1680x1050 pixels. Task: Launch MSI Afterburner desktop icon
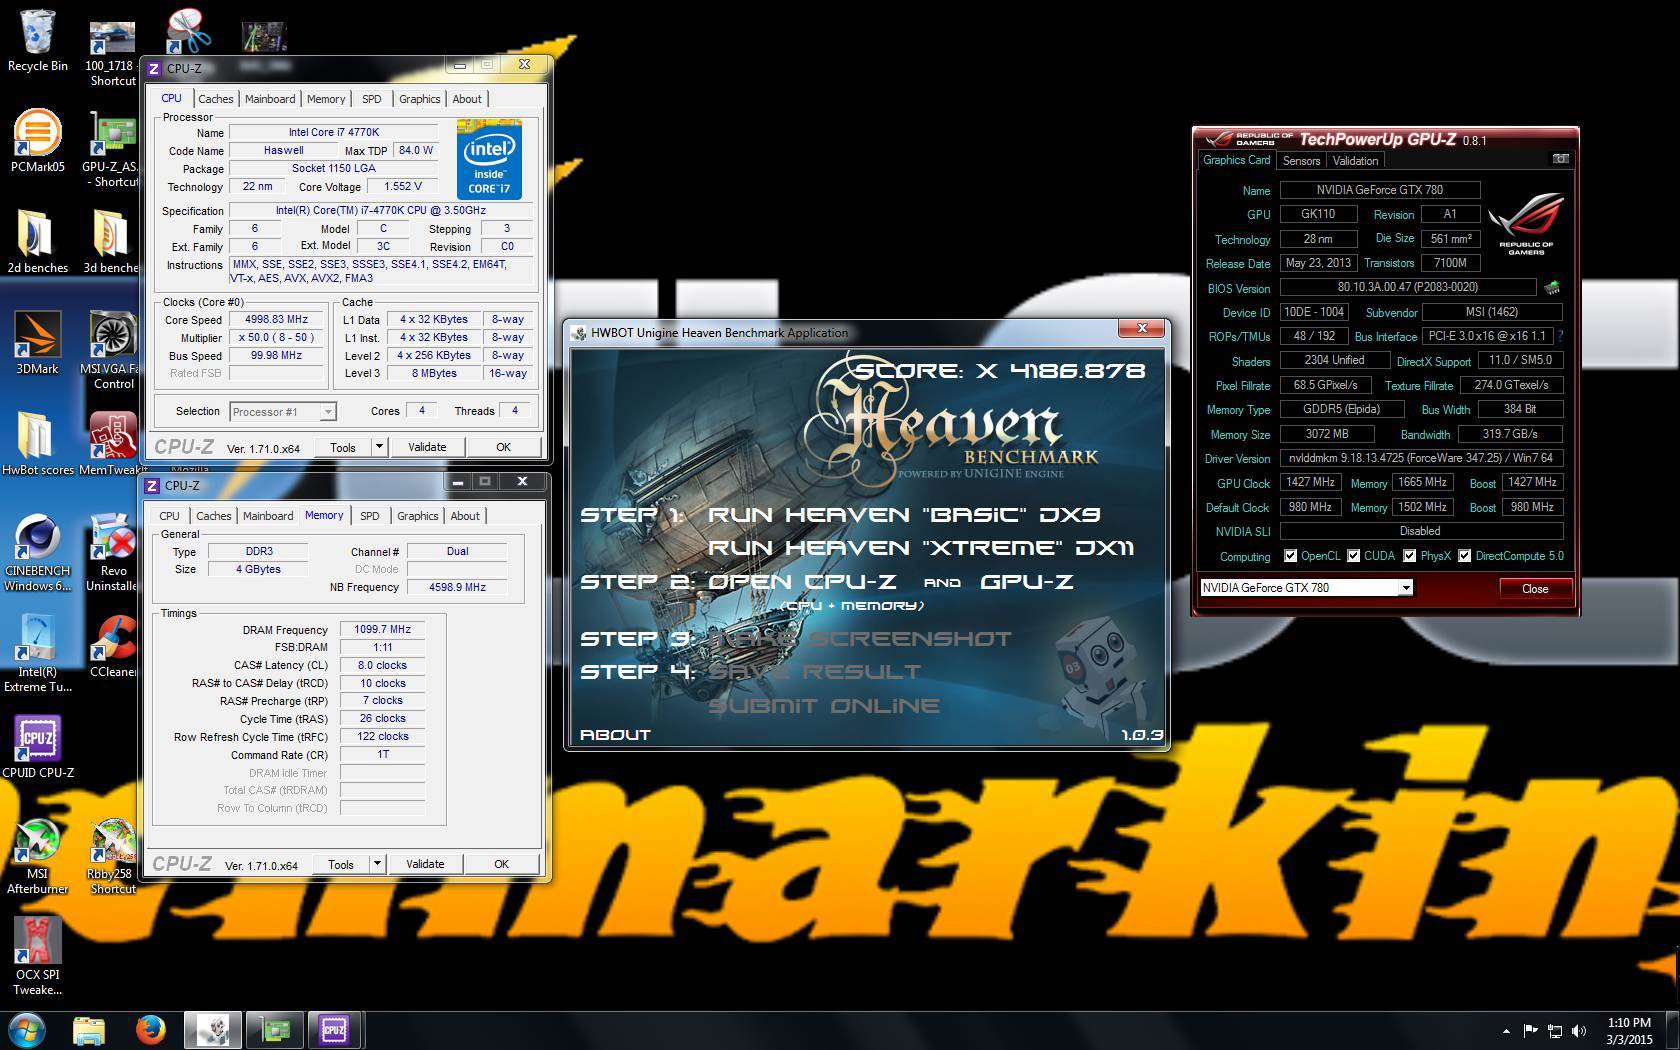tap(38, 856)
